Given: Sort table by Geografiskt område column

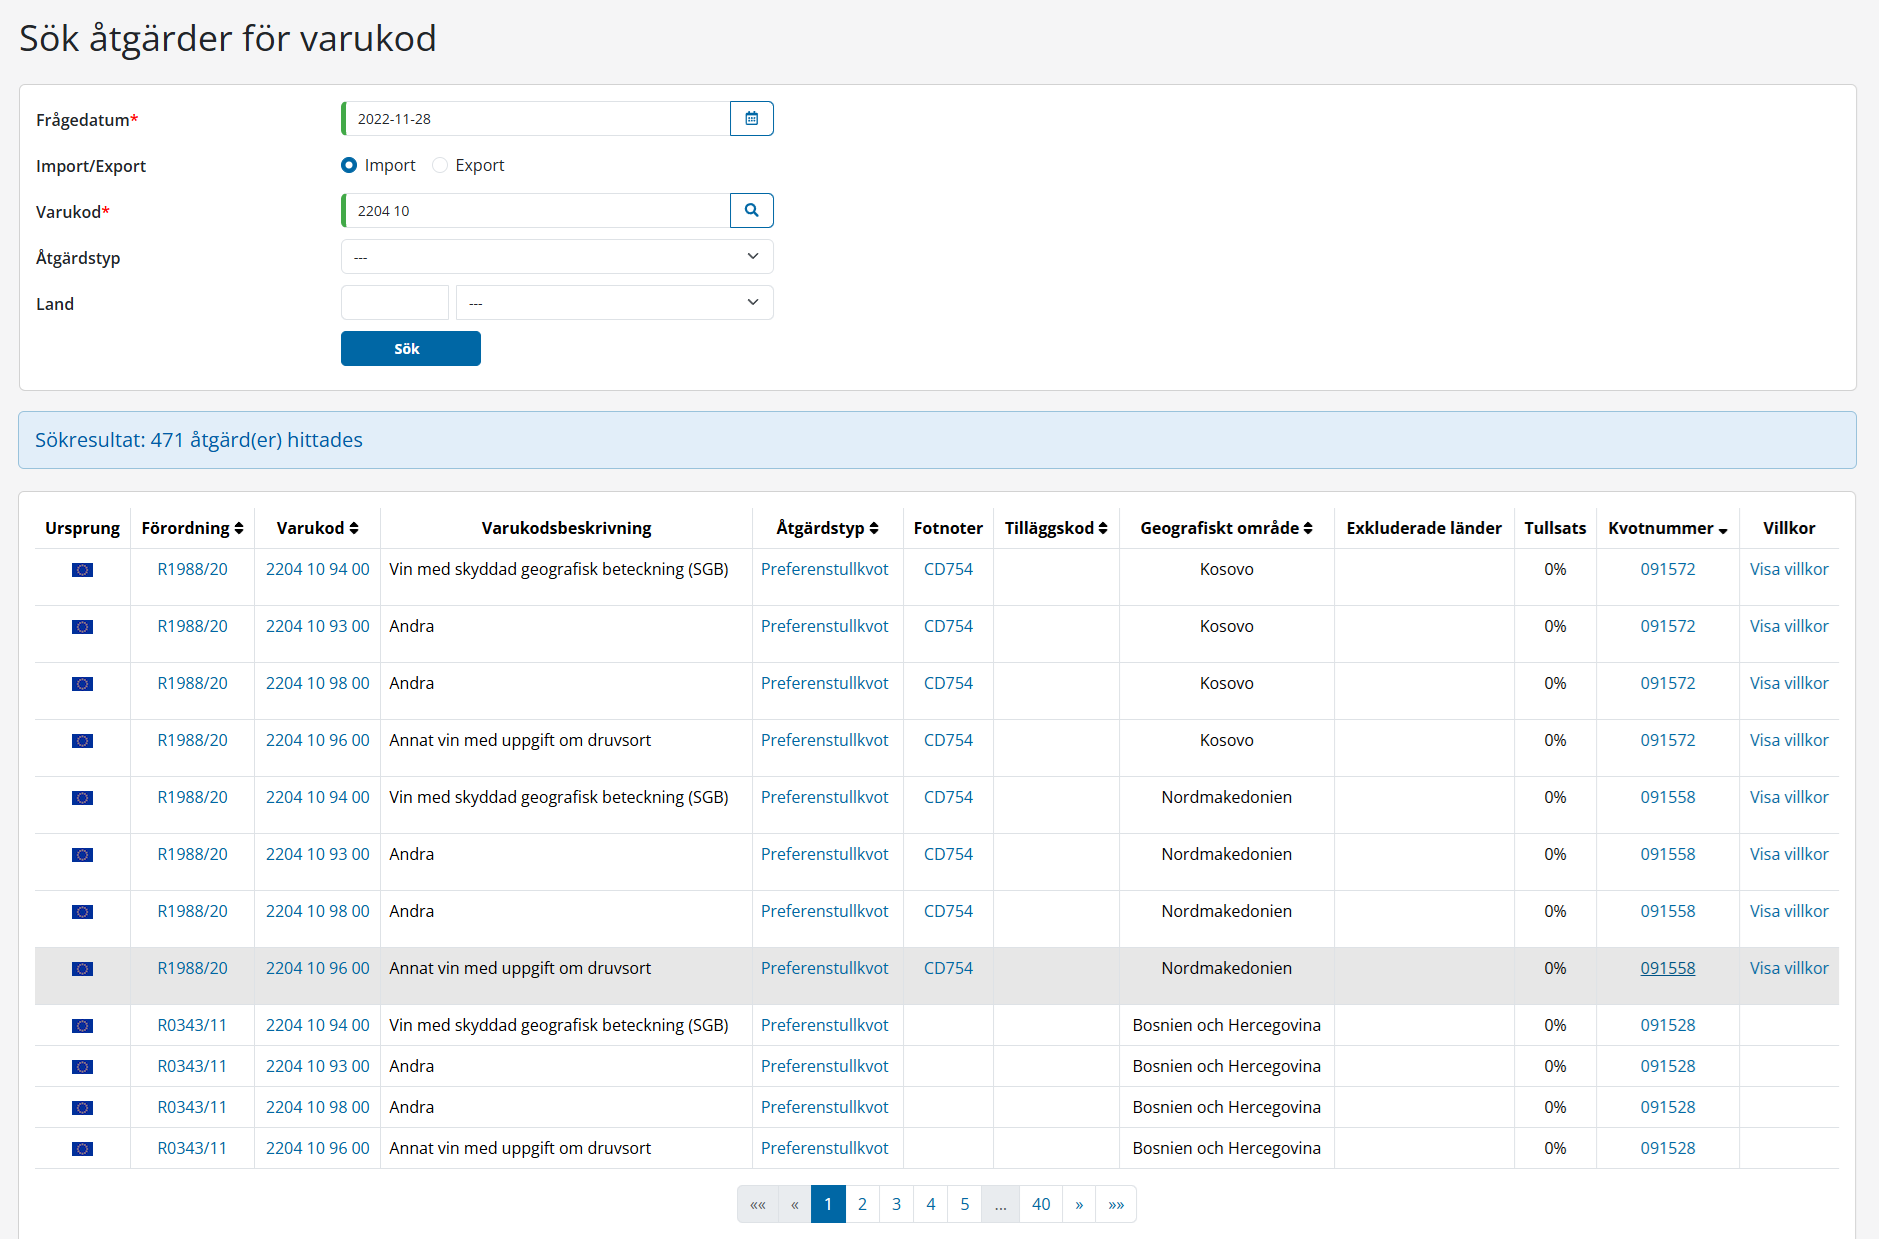Looking at the screenshot, I should point(1226,528).
